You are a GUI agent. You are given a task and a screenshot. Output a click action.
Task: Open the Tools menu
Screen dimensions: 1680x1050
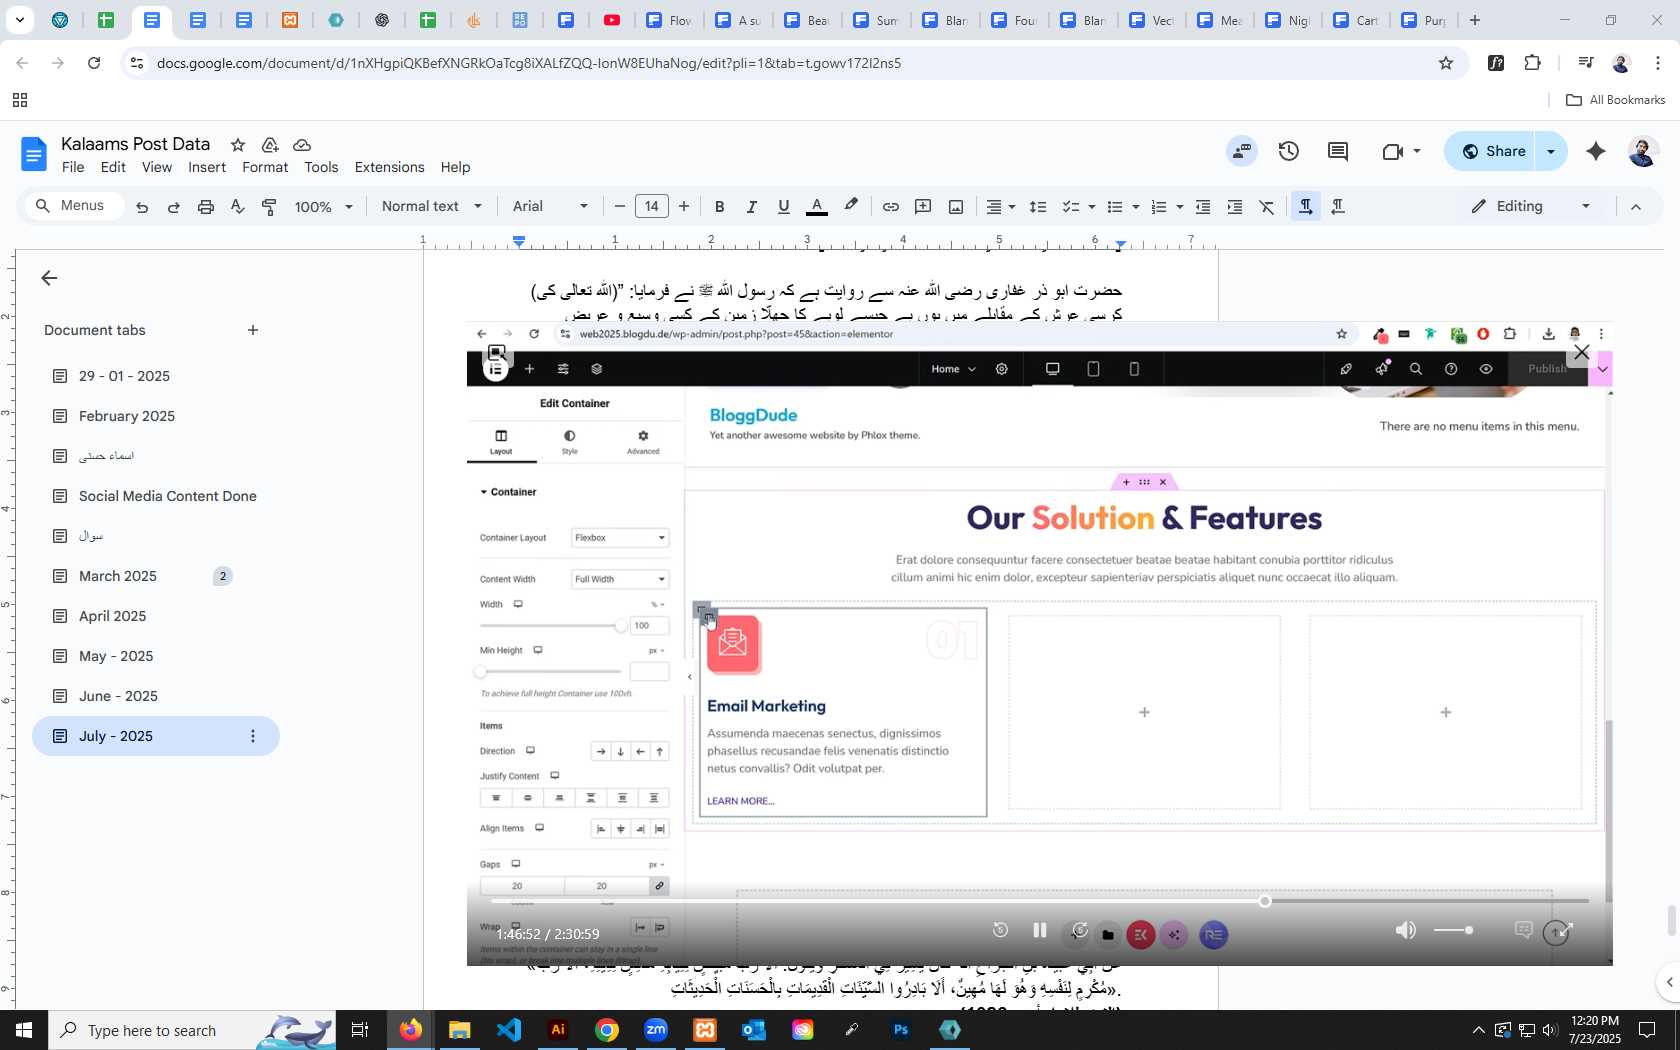click(321, 167)
